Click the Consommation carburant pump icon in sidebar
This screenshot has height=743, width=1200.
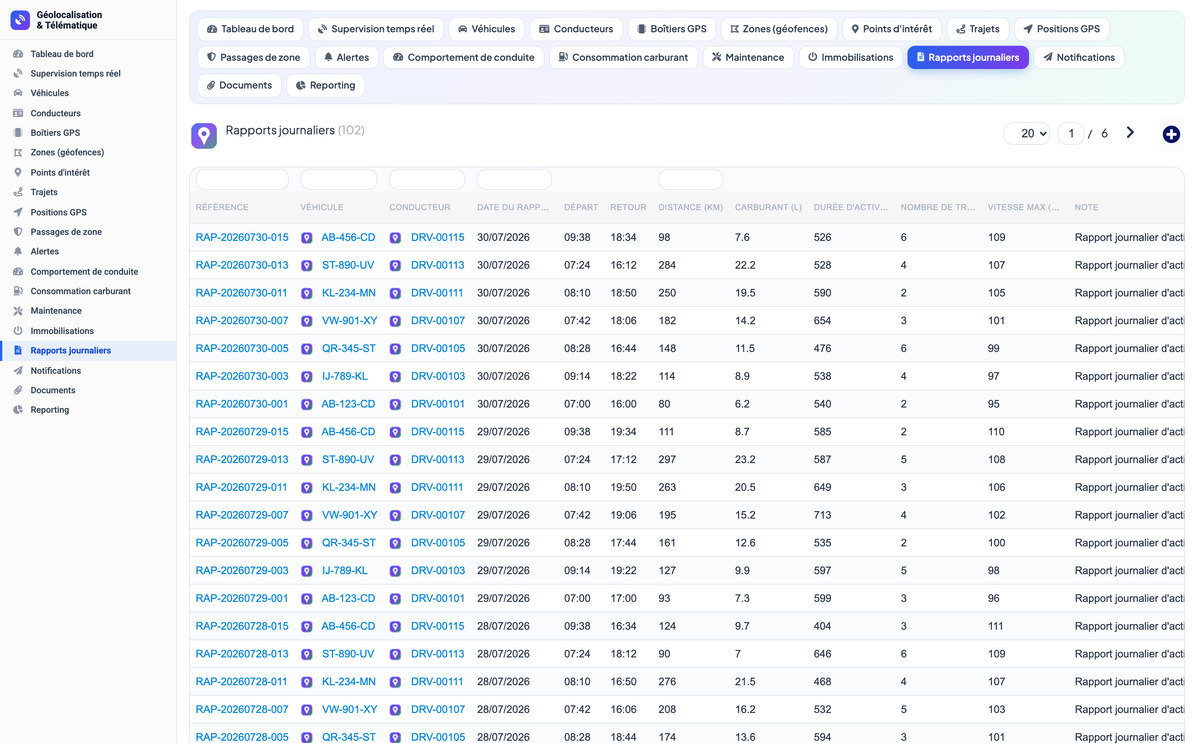click(18, 291)
